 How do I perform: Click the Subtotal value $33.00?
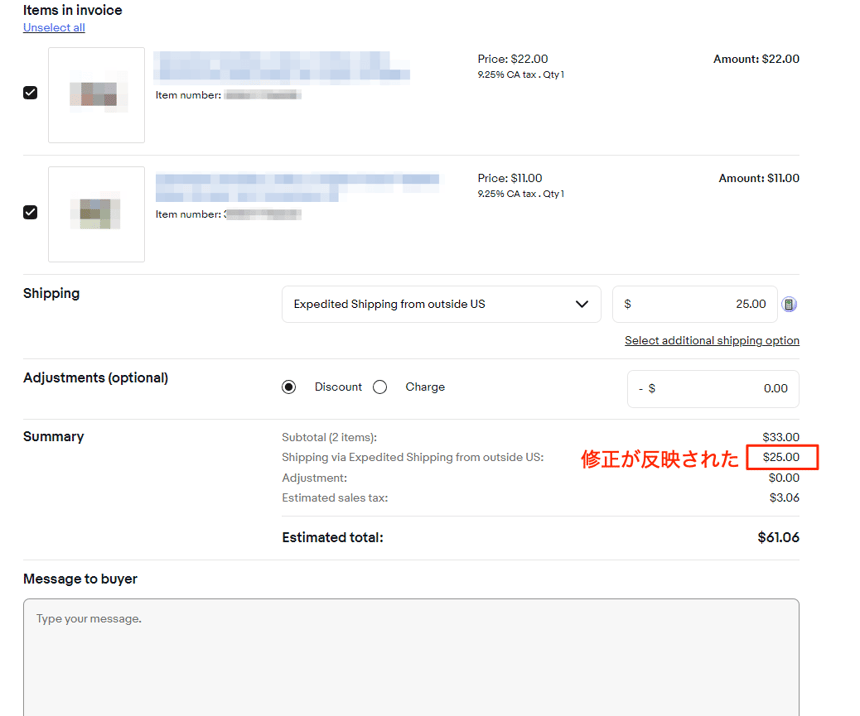point(780,437)
